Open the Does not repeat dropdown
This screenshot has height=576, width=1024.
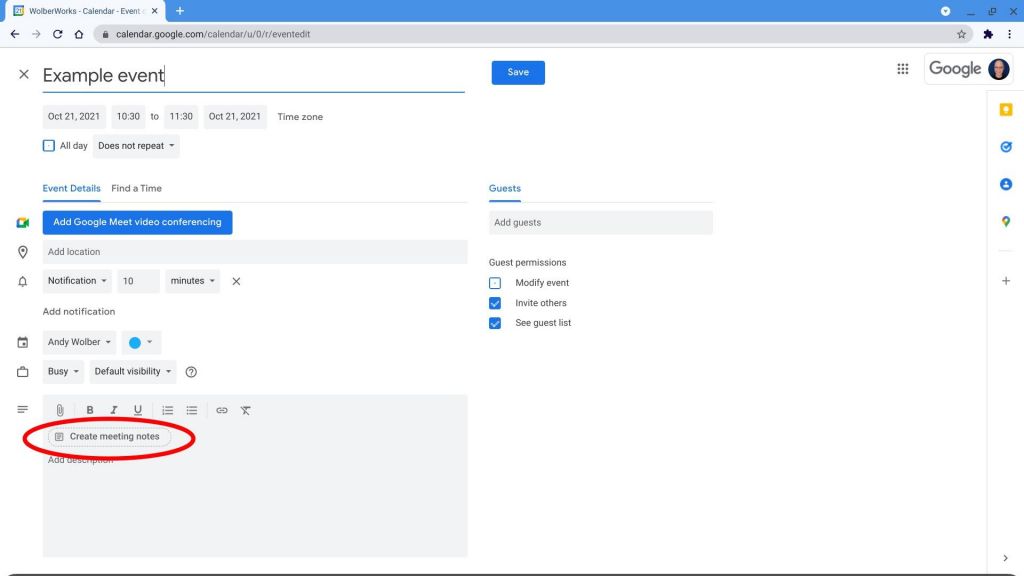point(136,145)
